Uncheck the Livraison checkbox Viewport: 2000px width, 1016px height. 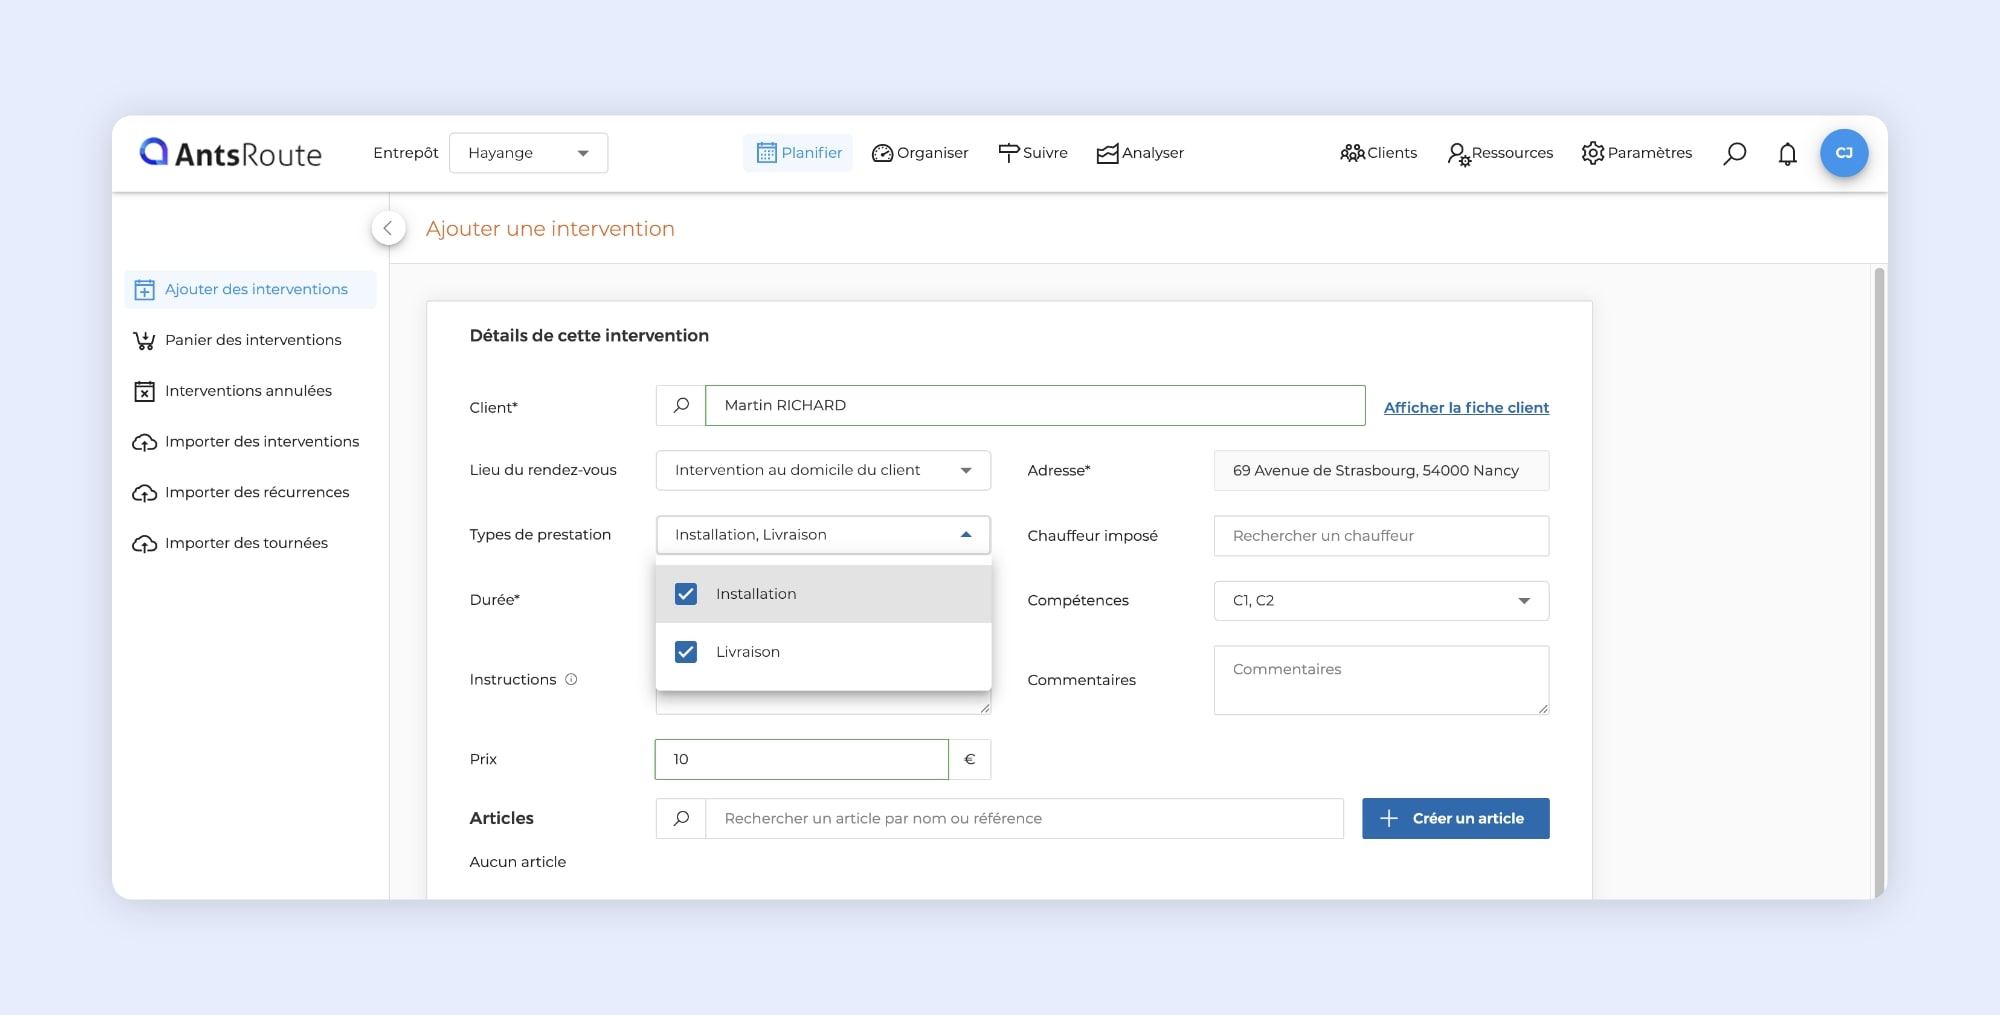(686, 652)
